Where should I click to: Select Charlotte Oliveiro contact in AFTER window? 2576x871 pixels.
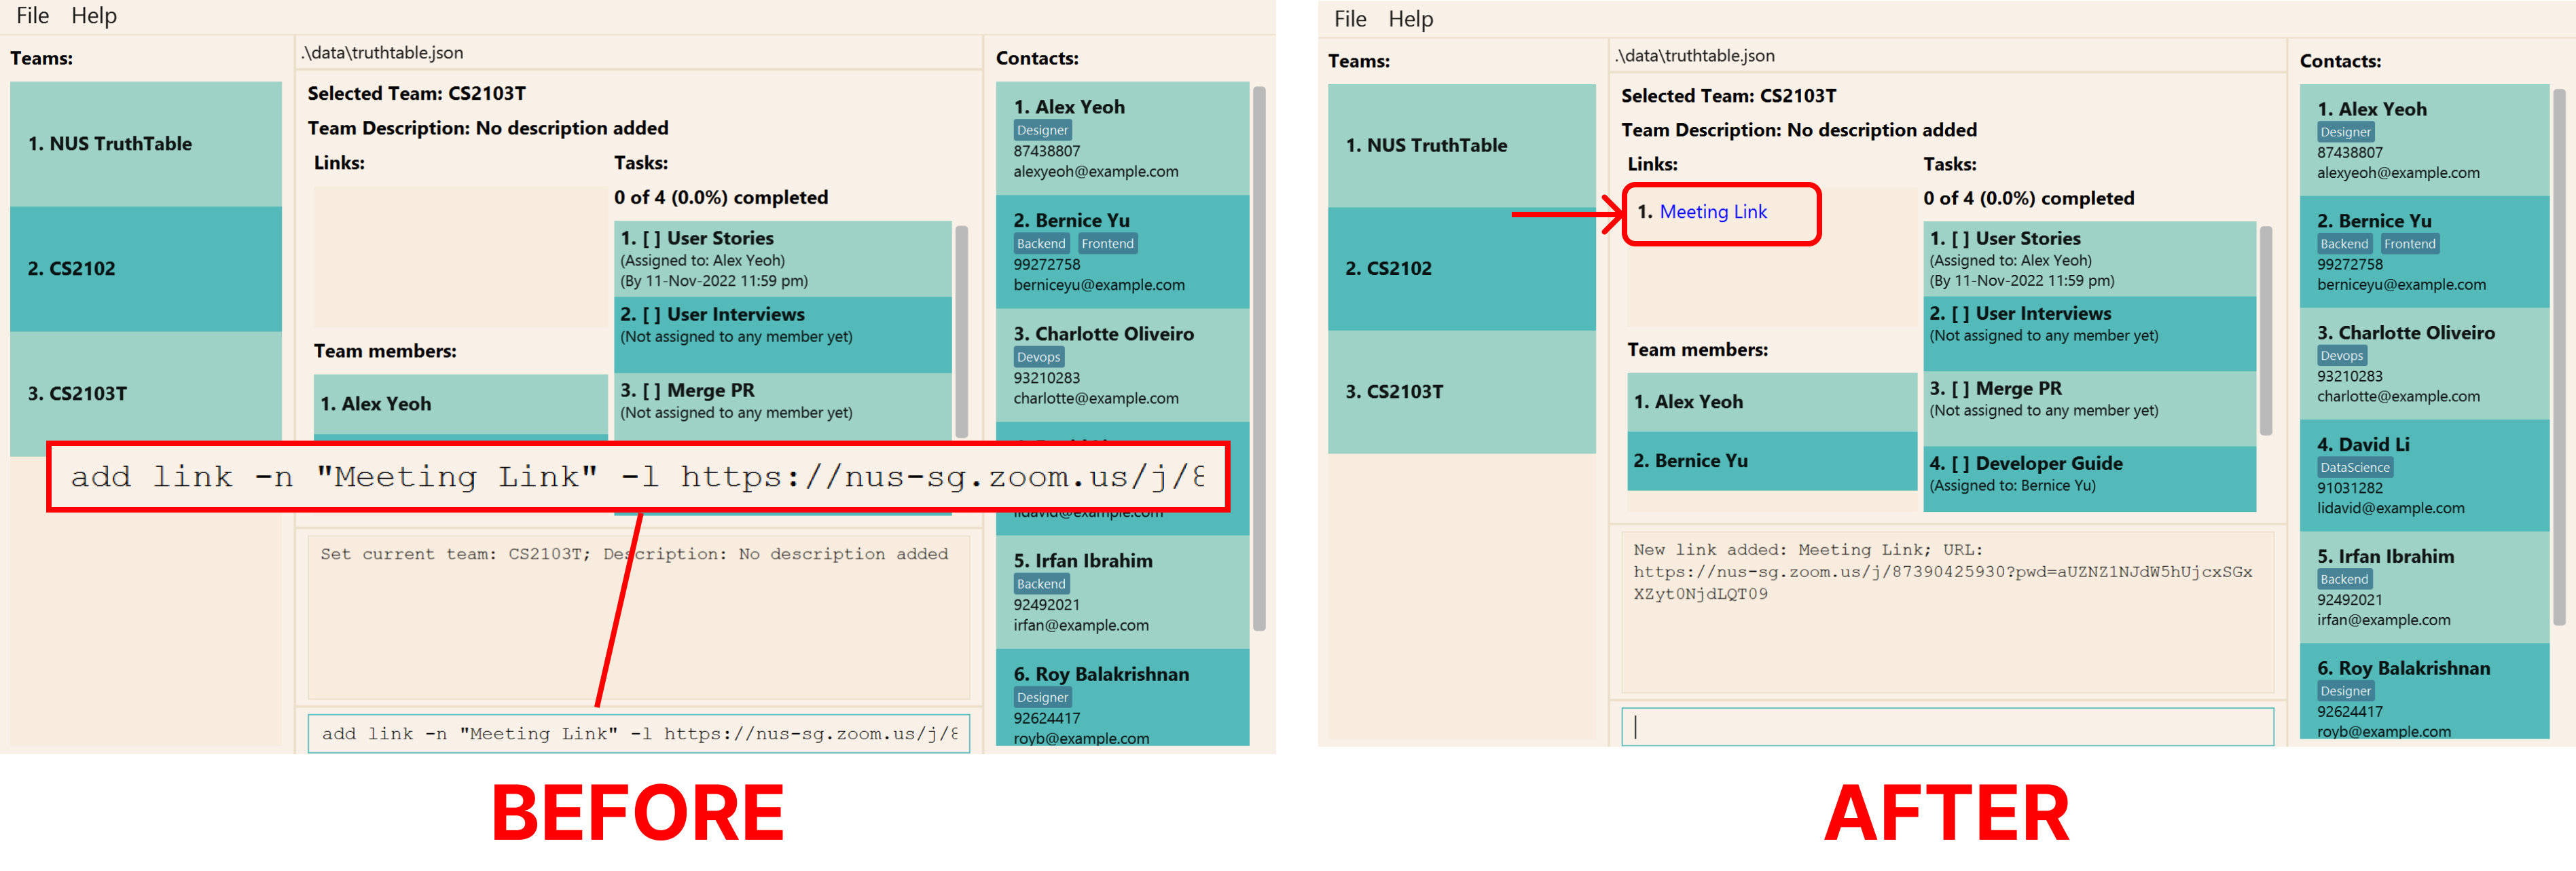(2424, 364)
